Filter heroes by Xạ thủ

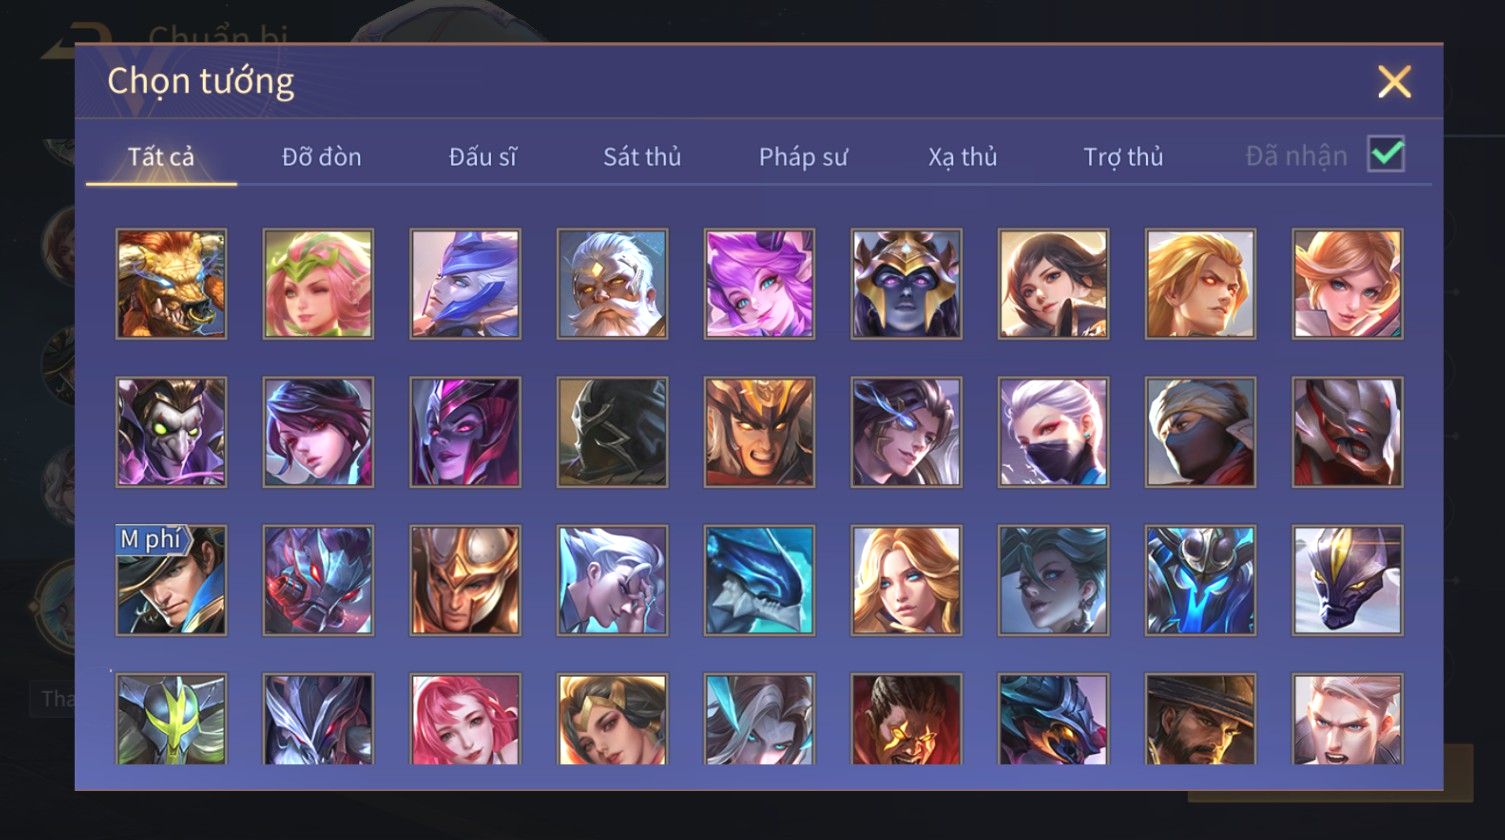tap(962, 157)
